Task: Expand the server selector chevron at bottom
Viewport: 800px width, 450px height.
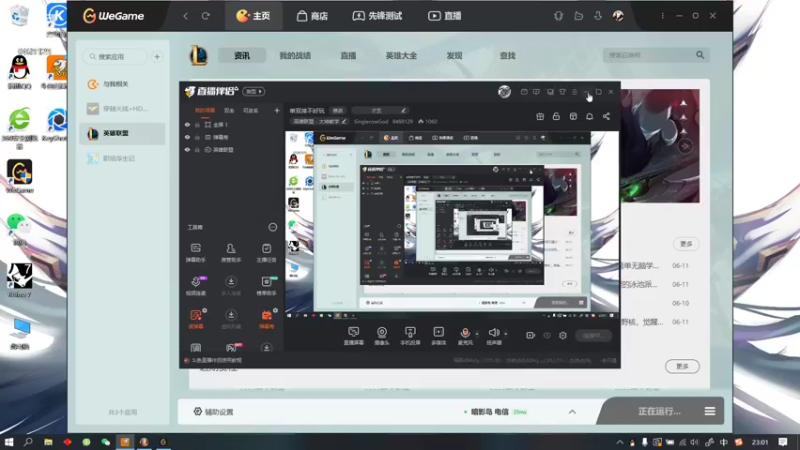Action: pyautogui.click(x=572, y=412)
